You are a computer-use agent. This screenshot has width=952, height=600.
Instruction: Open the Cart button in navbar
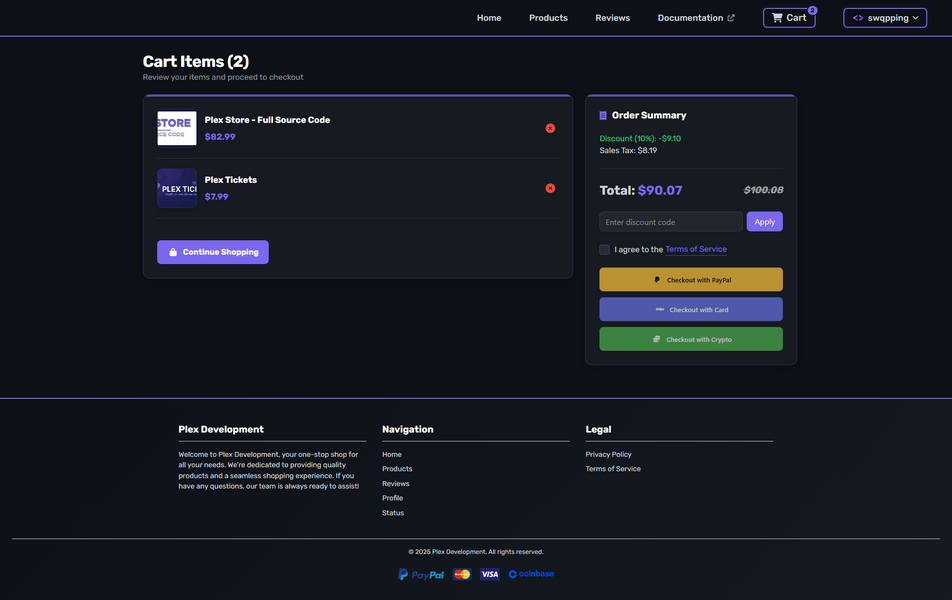pyautogui.click(x=789, y=18)
